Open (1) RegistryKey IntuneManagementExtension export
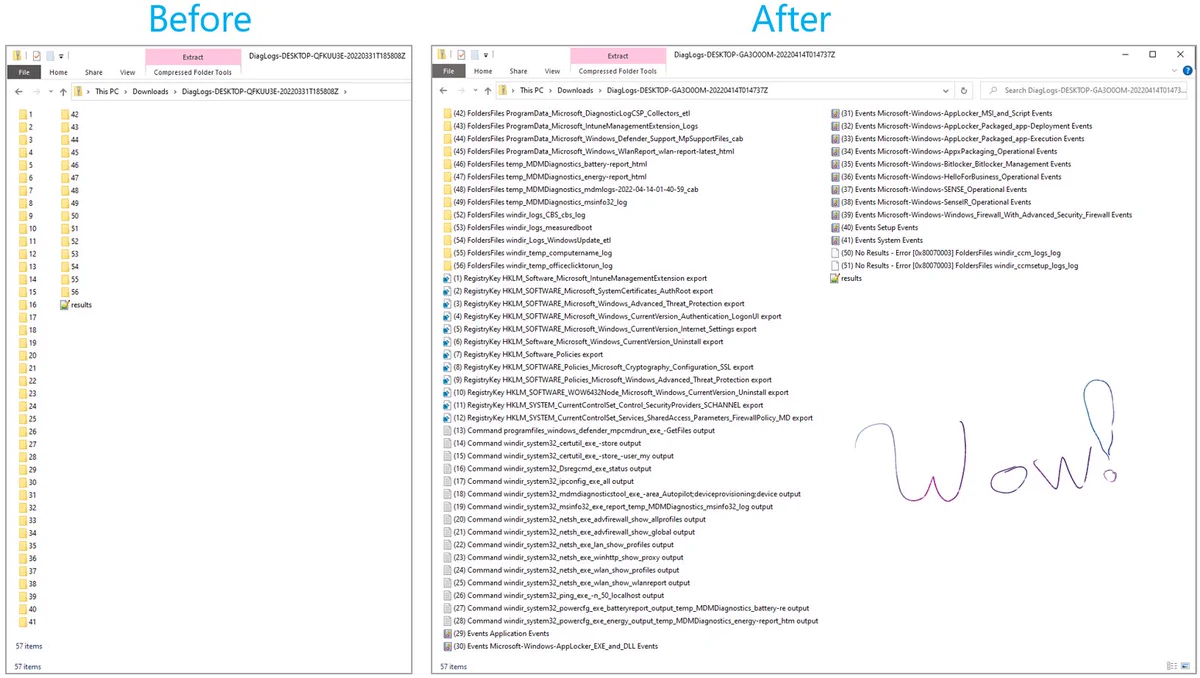This screenshot has width=1200, height=678. [x=574, y=279]
